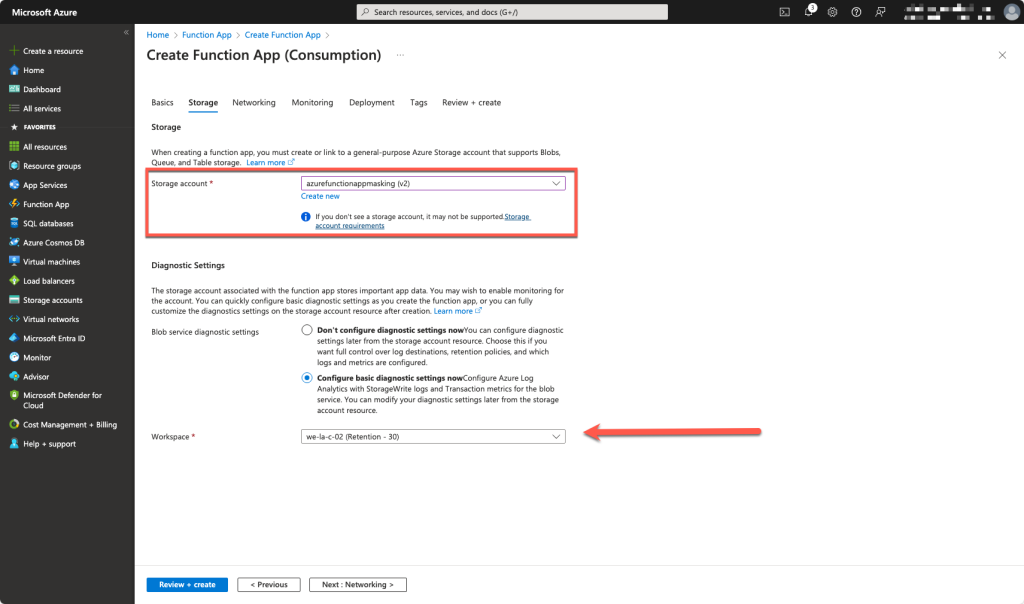Open the Storage account dropdown
The width and height of the screenshot is (1024, 604).
click(x=433, y=183)
